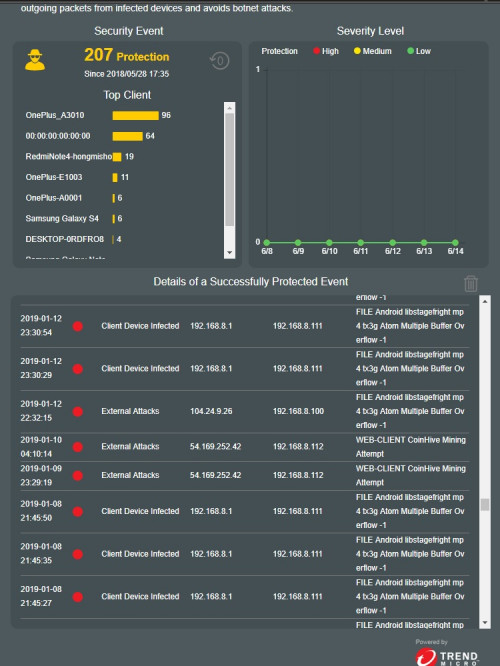Screen dimensions: 500x666
Task: Click the Since 2018/05/28 17:35 text
Action: tap(127, 74)
